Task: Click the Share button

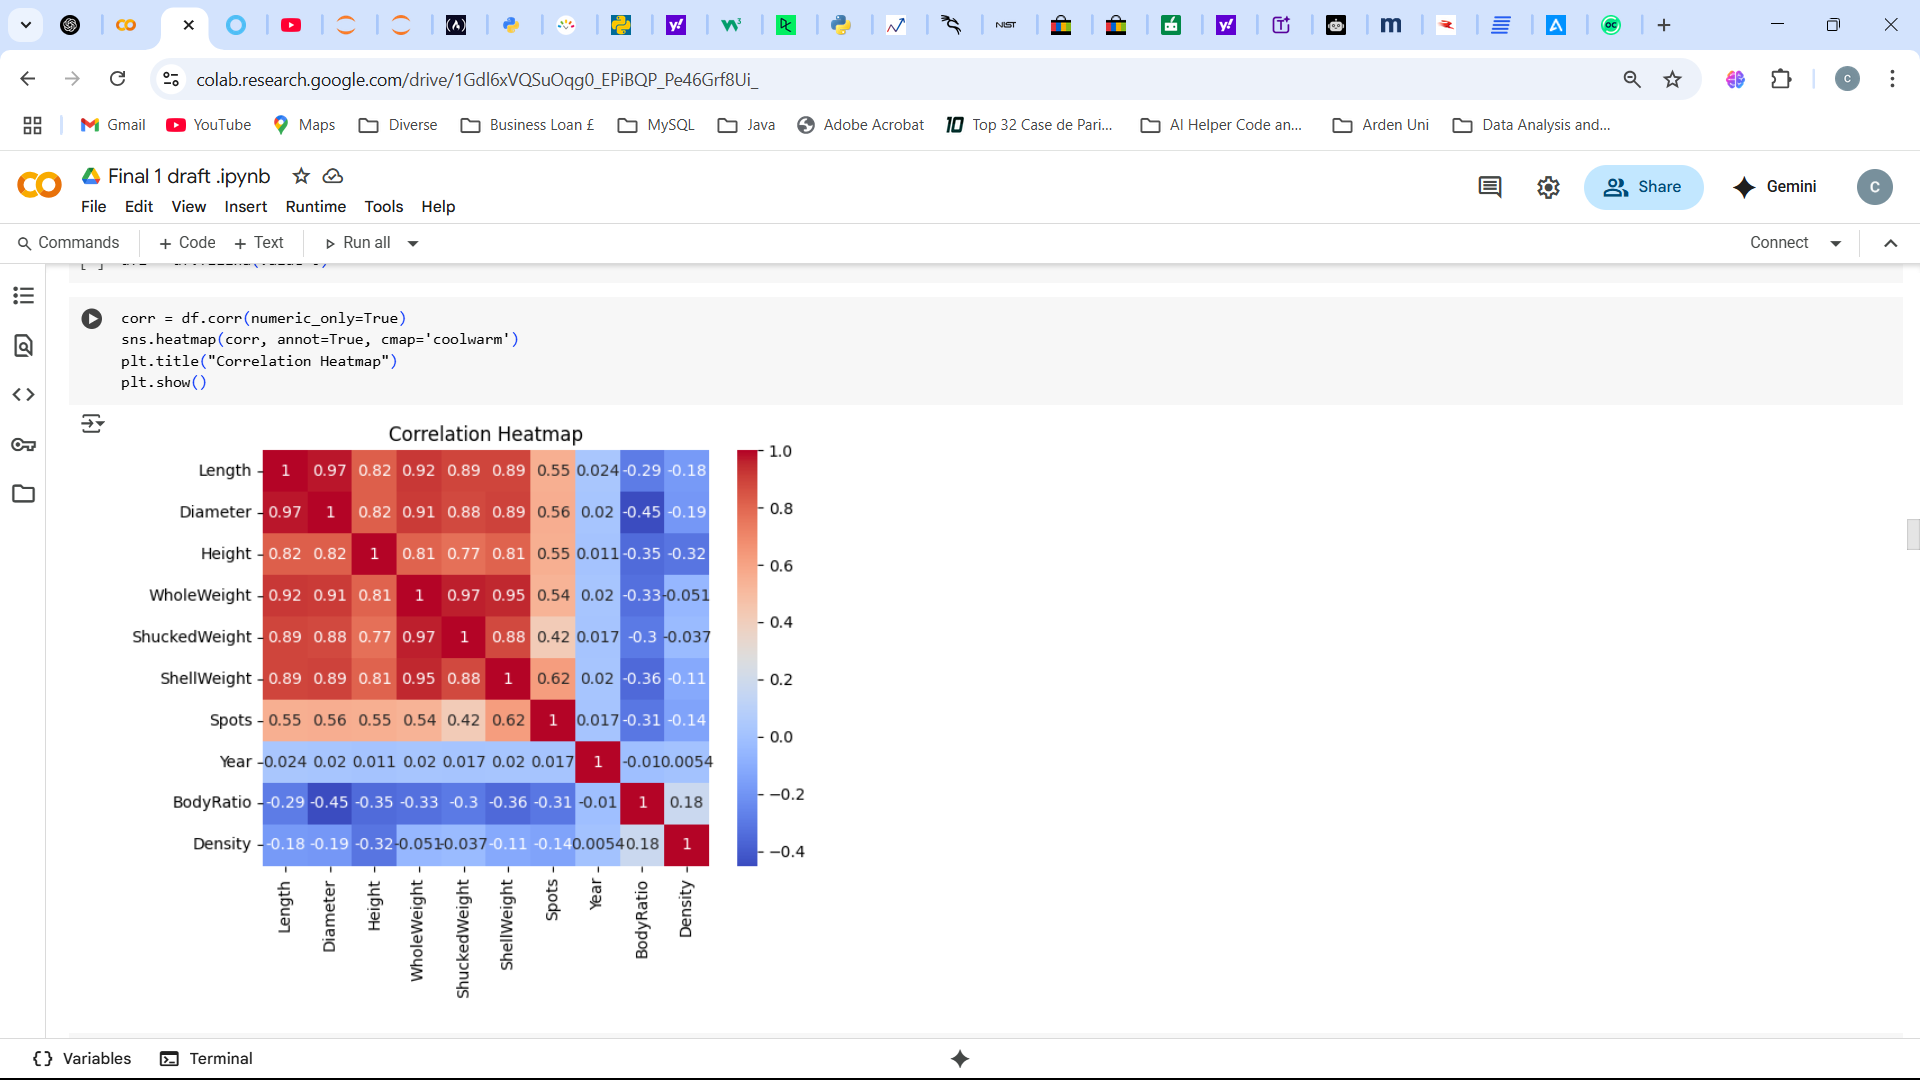Action: [1643, 187]
